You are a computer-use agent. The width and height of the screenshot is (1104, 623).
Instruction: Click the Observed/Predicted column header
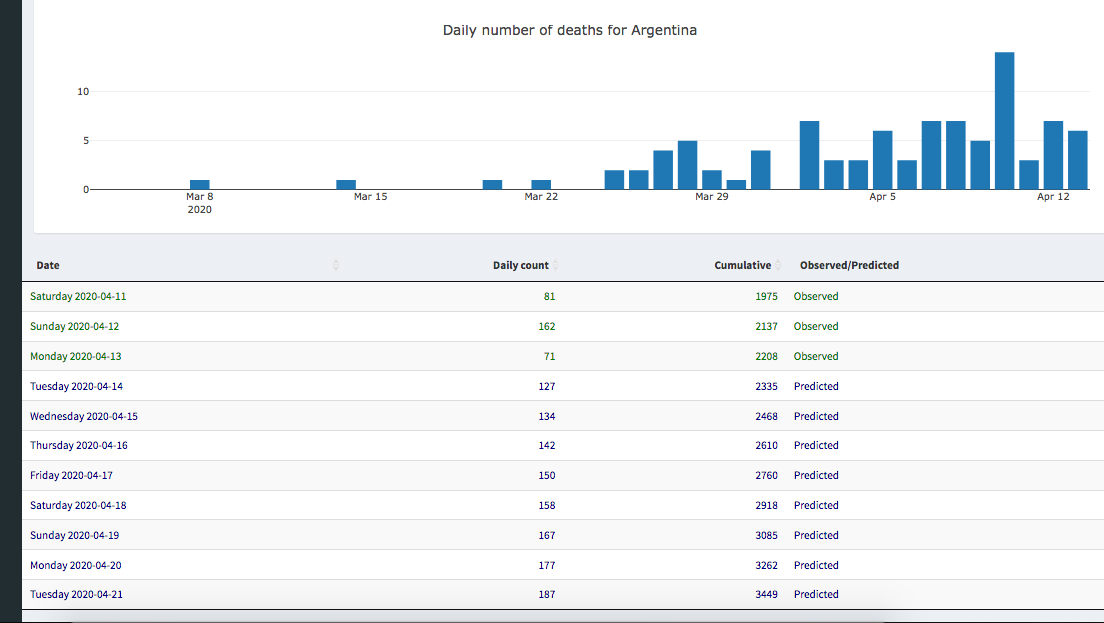[x=849, y=265]
